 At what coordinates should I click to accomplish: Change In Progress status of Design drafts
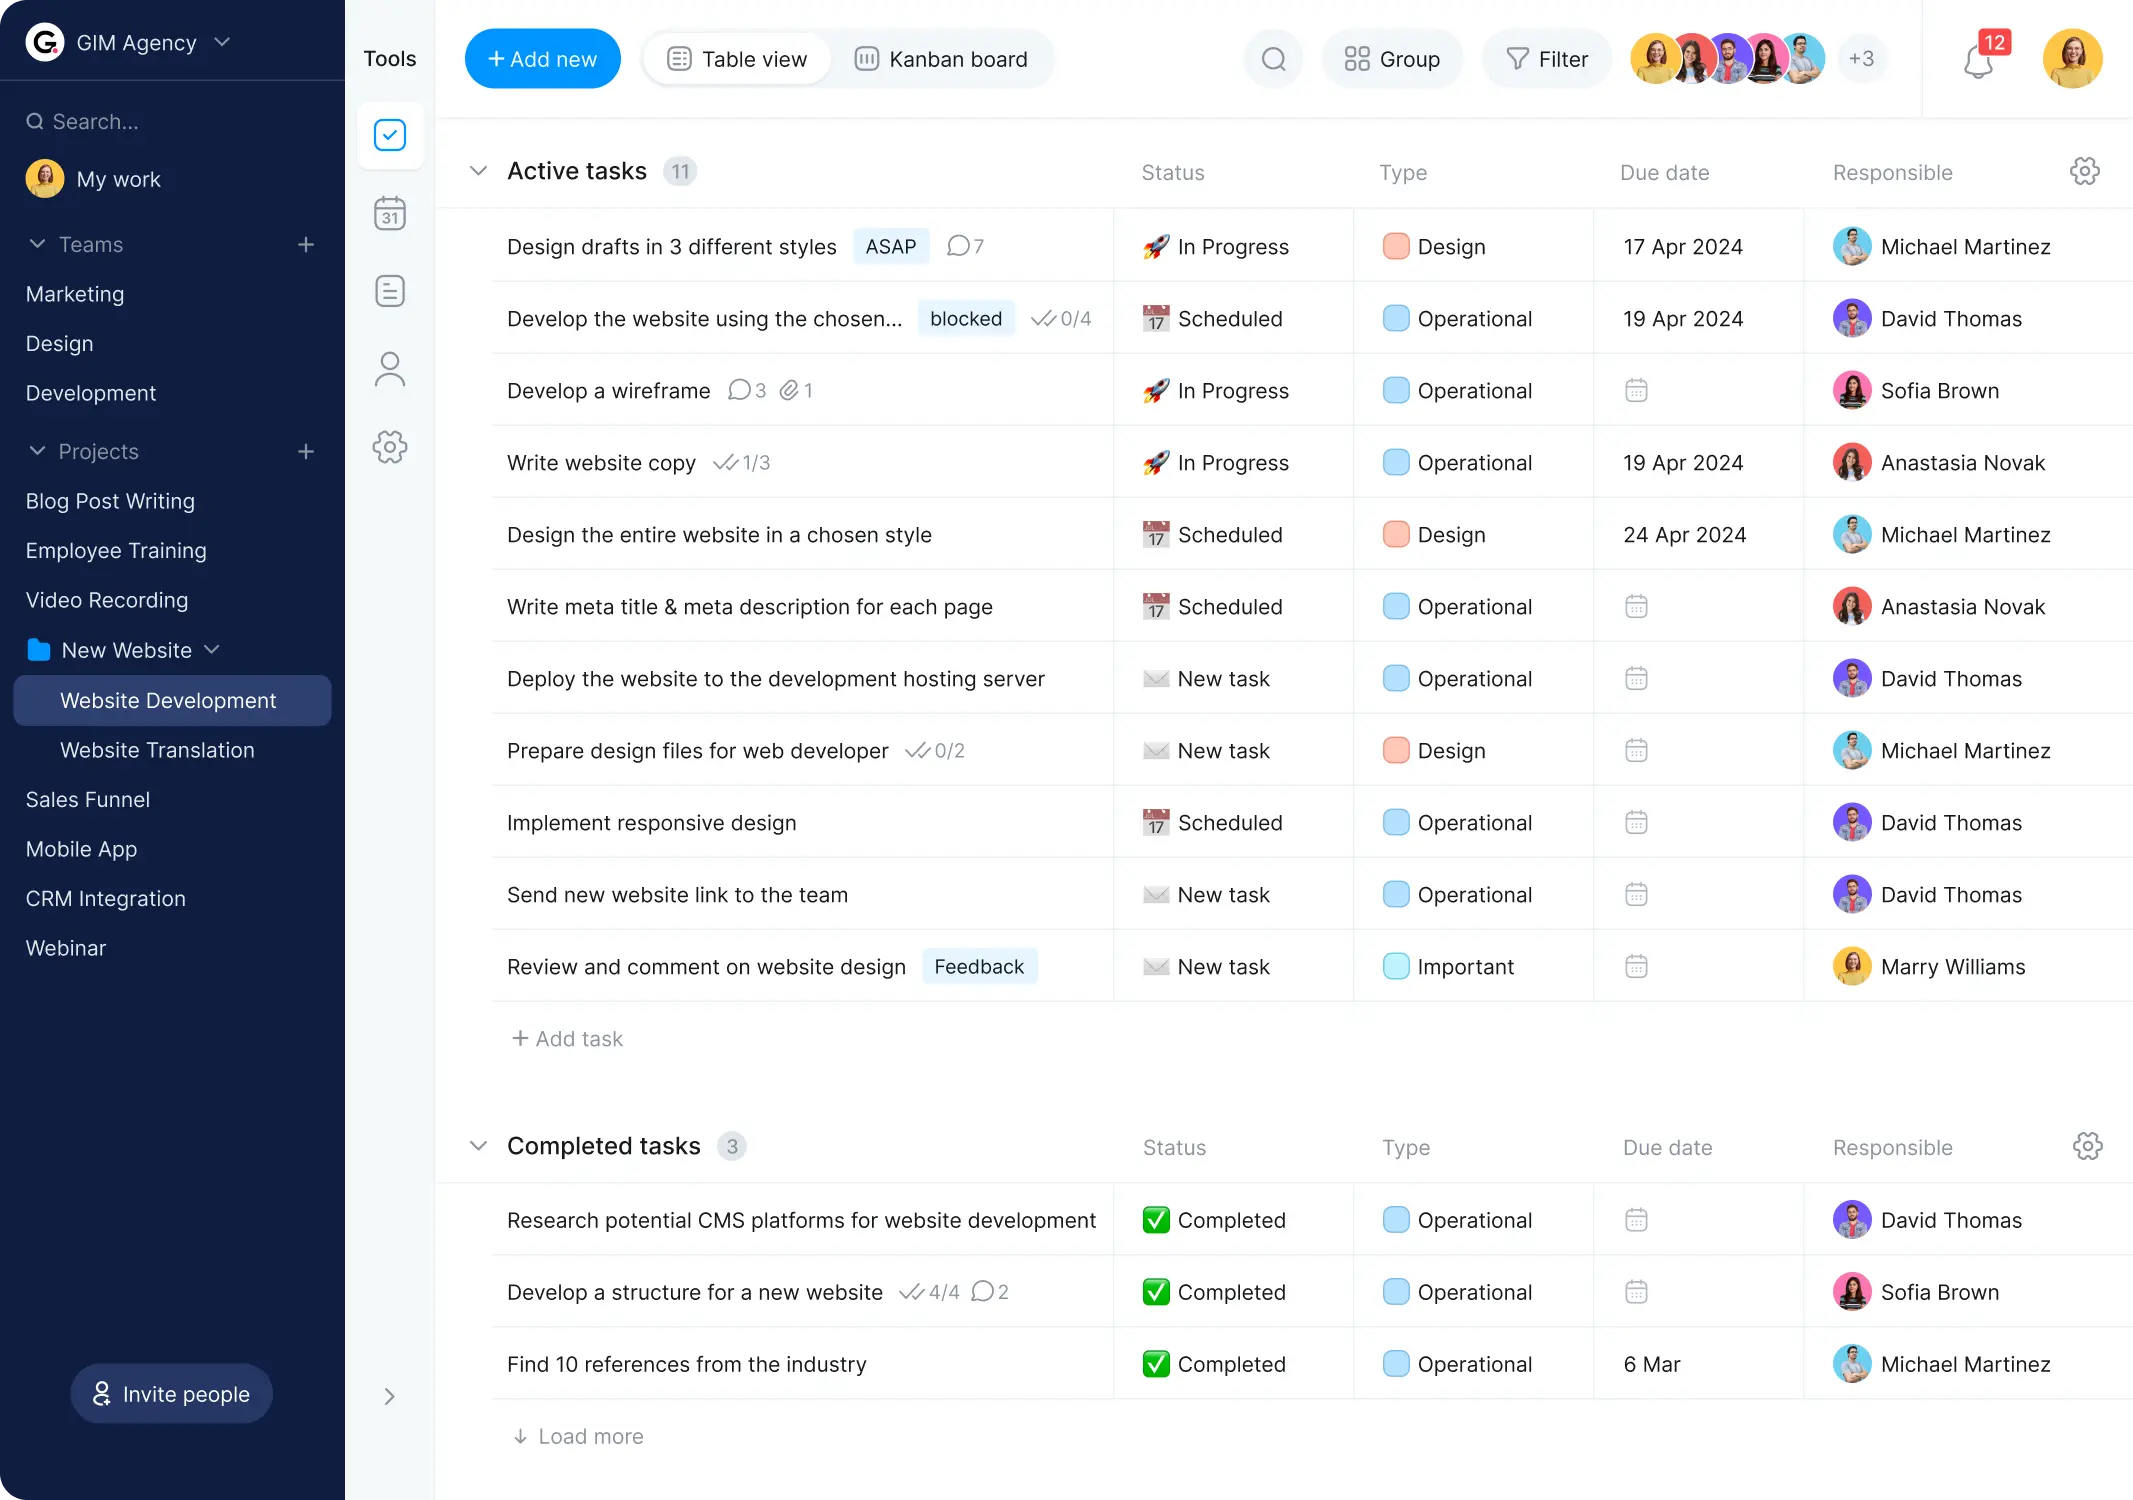pyautogui.click(x=1215, y=247)
